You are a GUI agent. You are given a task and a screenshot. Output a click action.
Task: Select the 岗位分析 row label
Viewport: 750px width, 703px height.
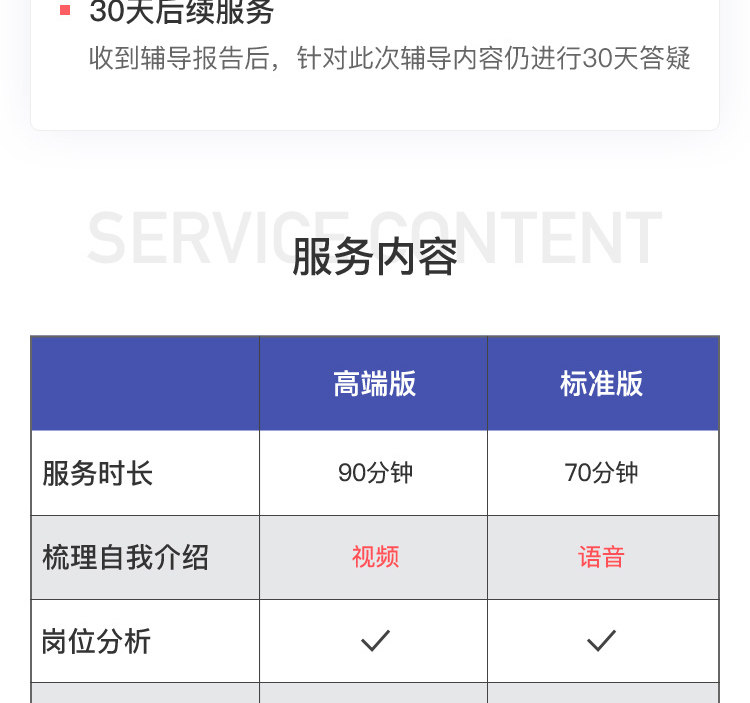click(x=97, y=641)
